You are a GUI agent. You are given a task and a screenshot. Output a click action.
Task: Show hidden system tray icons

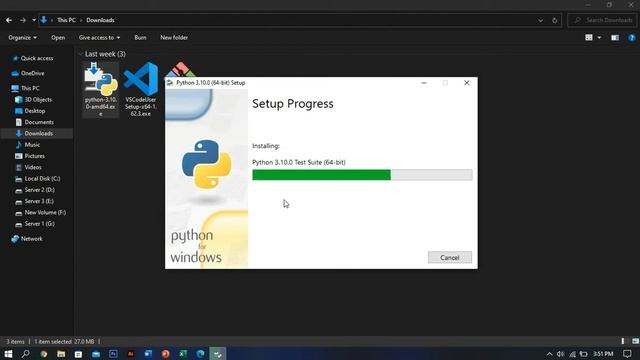[549, 354]
